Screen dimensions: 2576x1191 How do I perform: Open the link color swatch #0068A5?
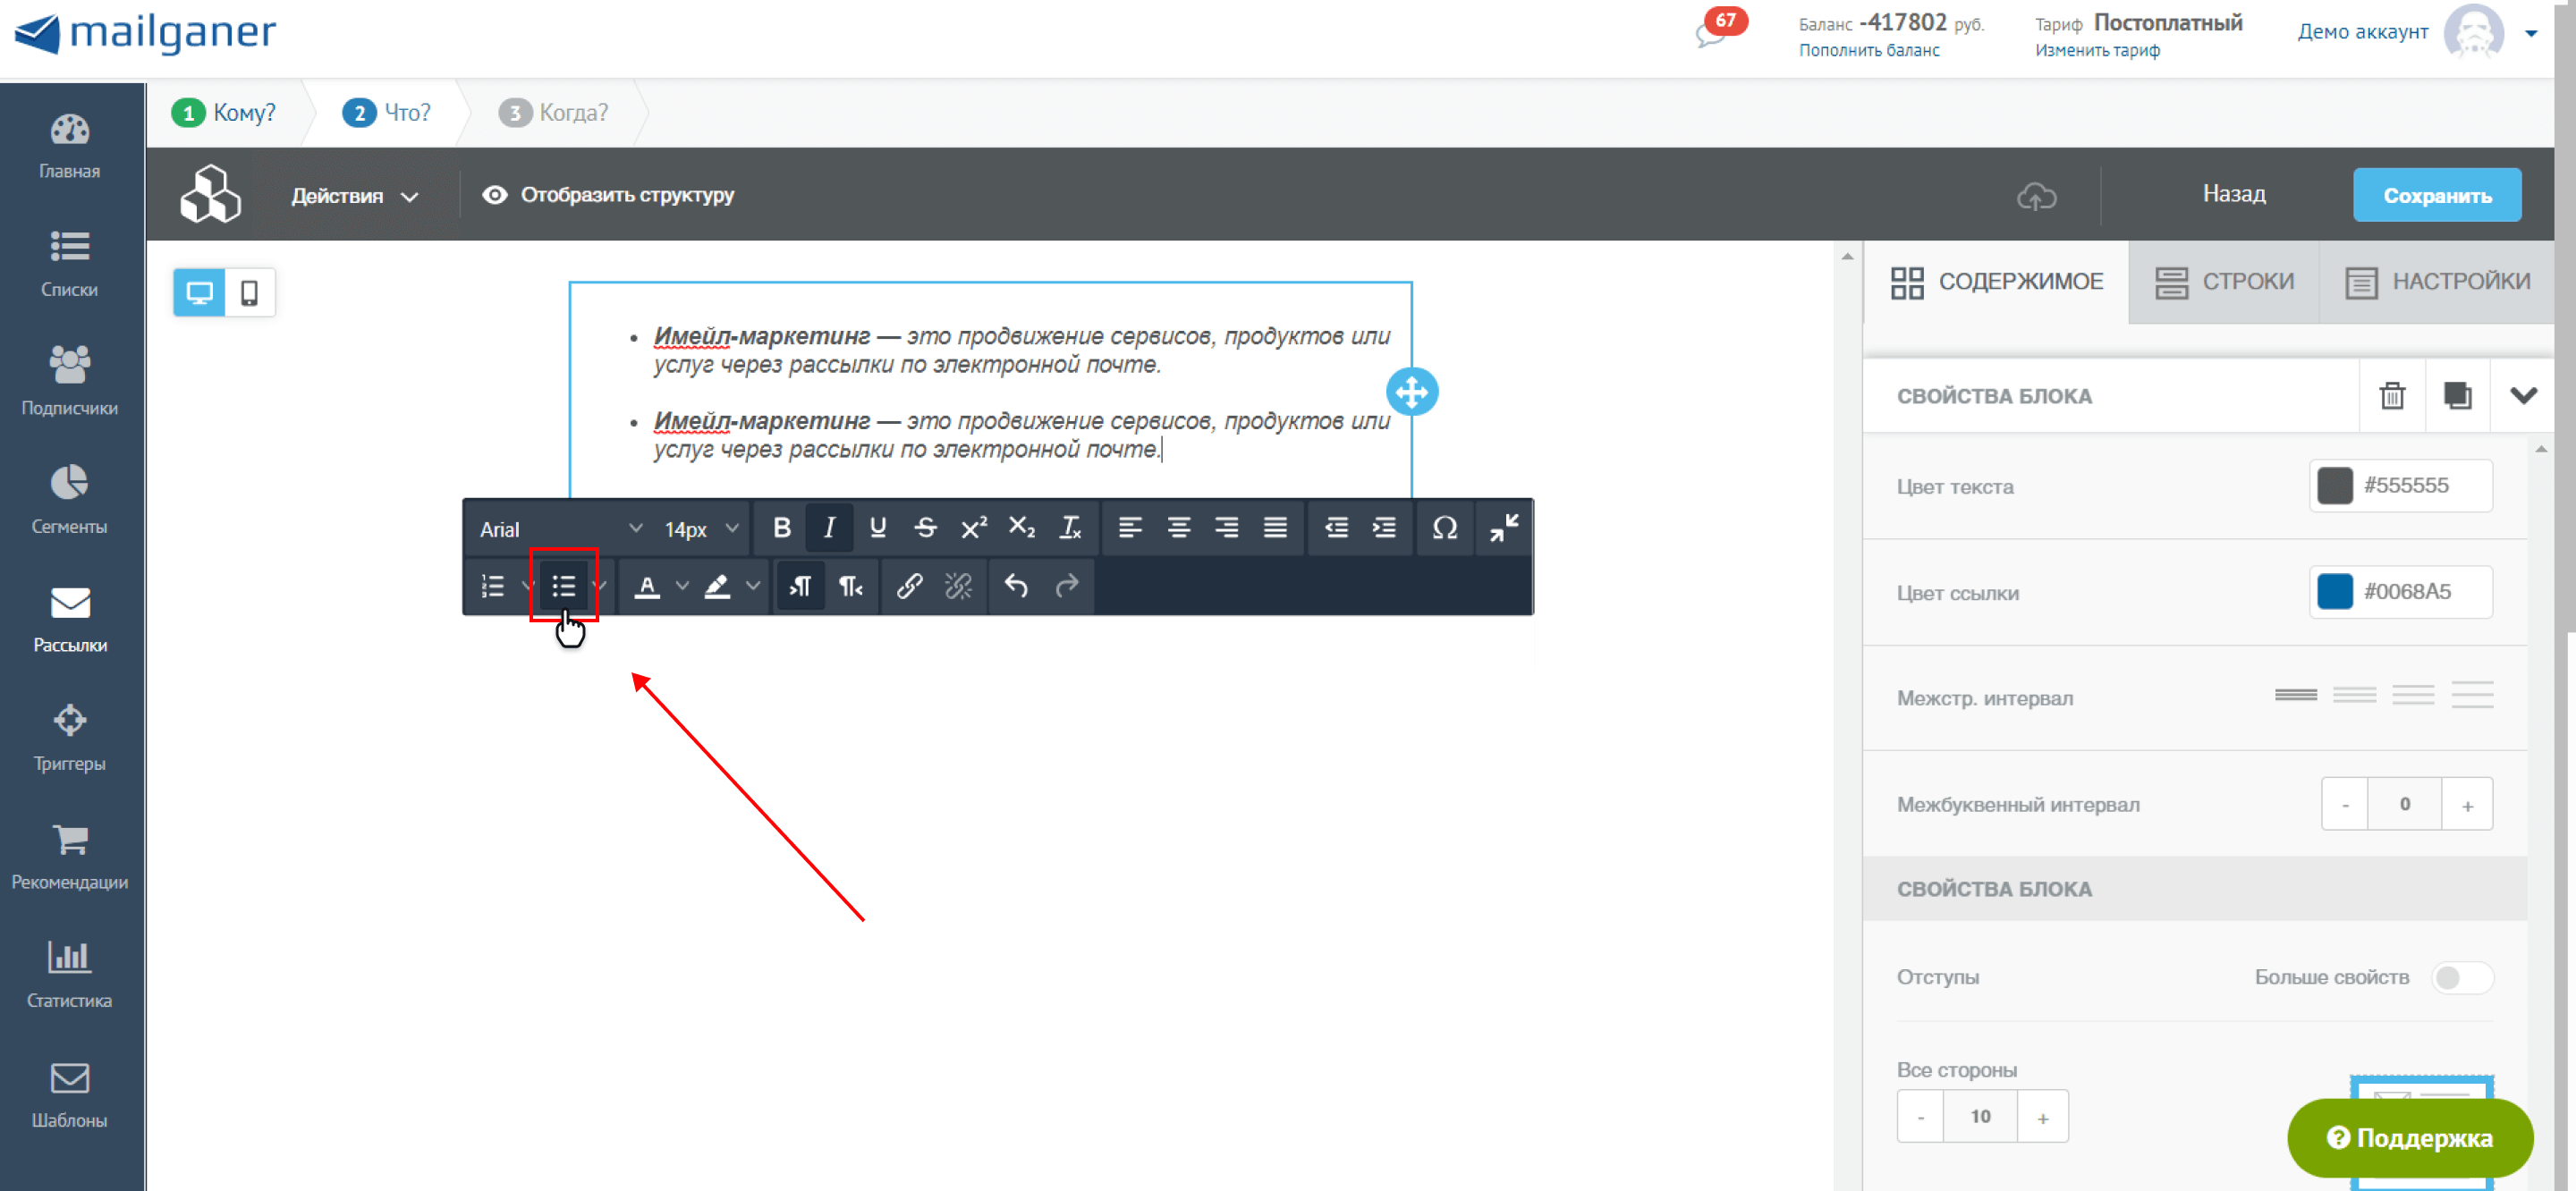[x=2335, y=592]
